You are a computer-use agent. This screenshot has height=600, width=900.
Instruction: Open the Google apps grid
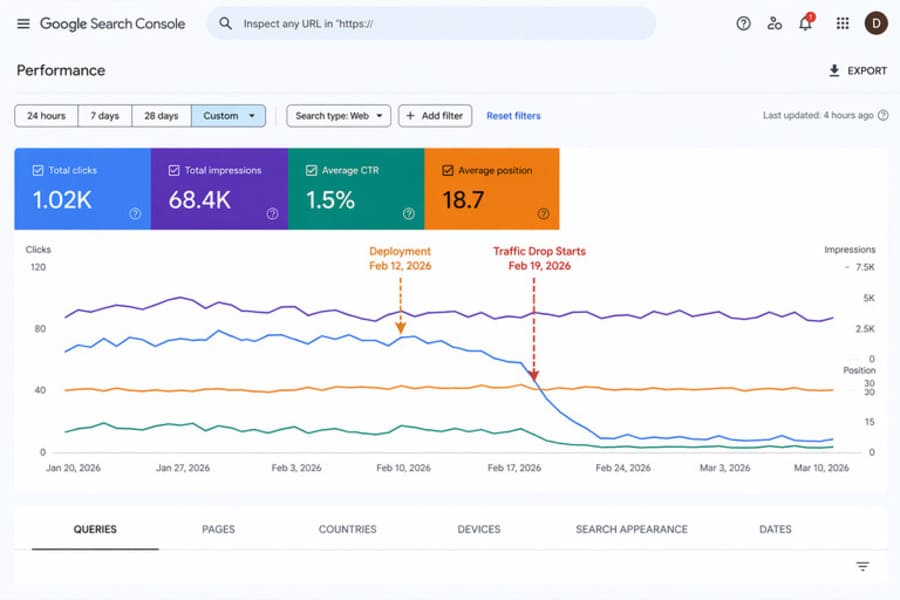(x=842, y=23)
